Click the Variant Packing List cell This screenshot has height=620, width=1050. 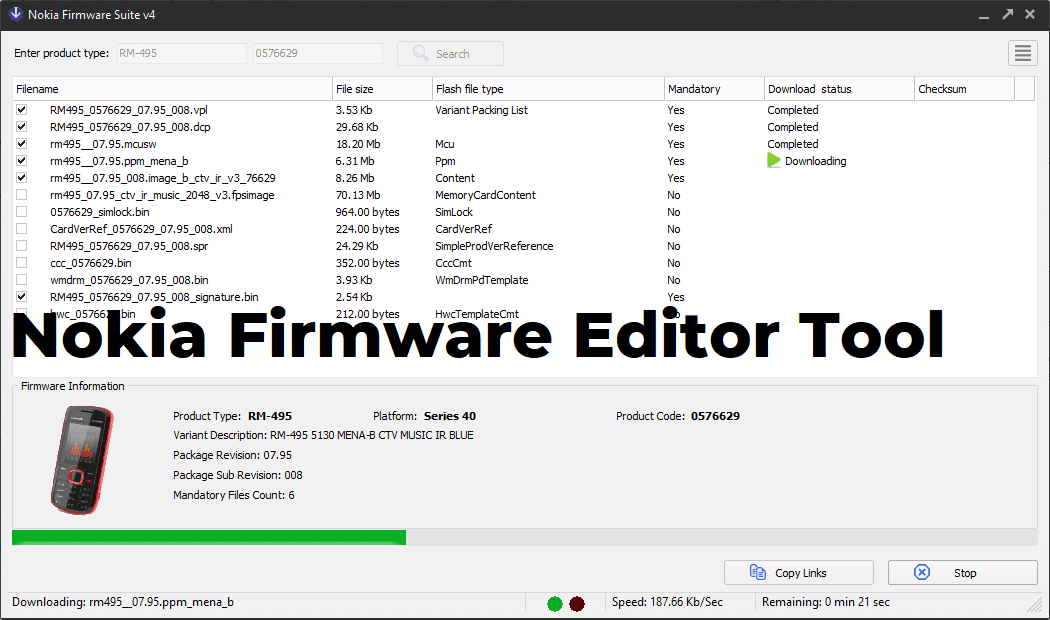(x=481, y=110)
